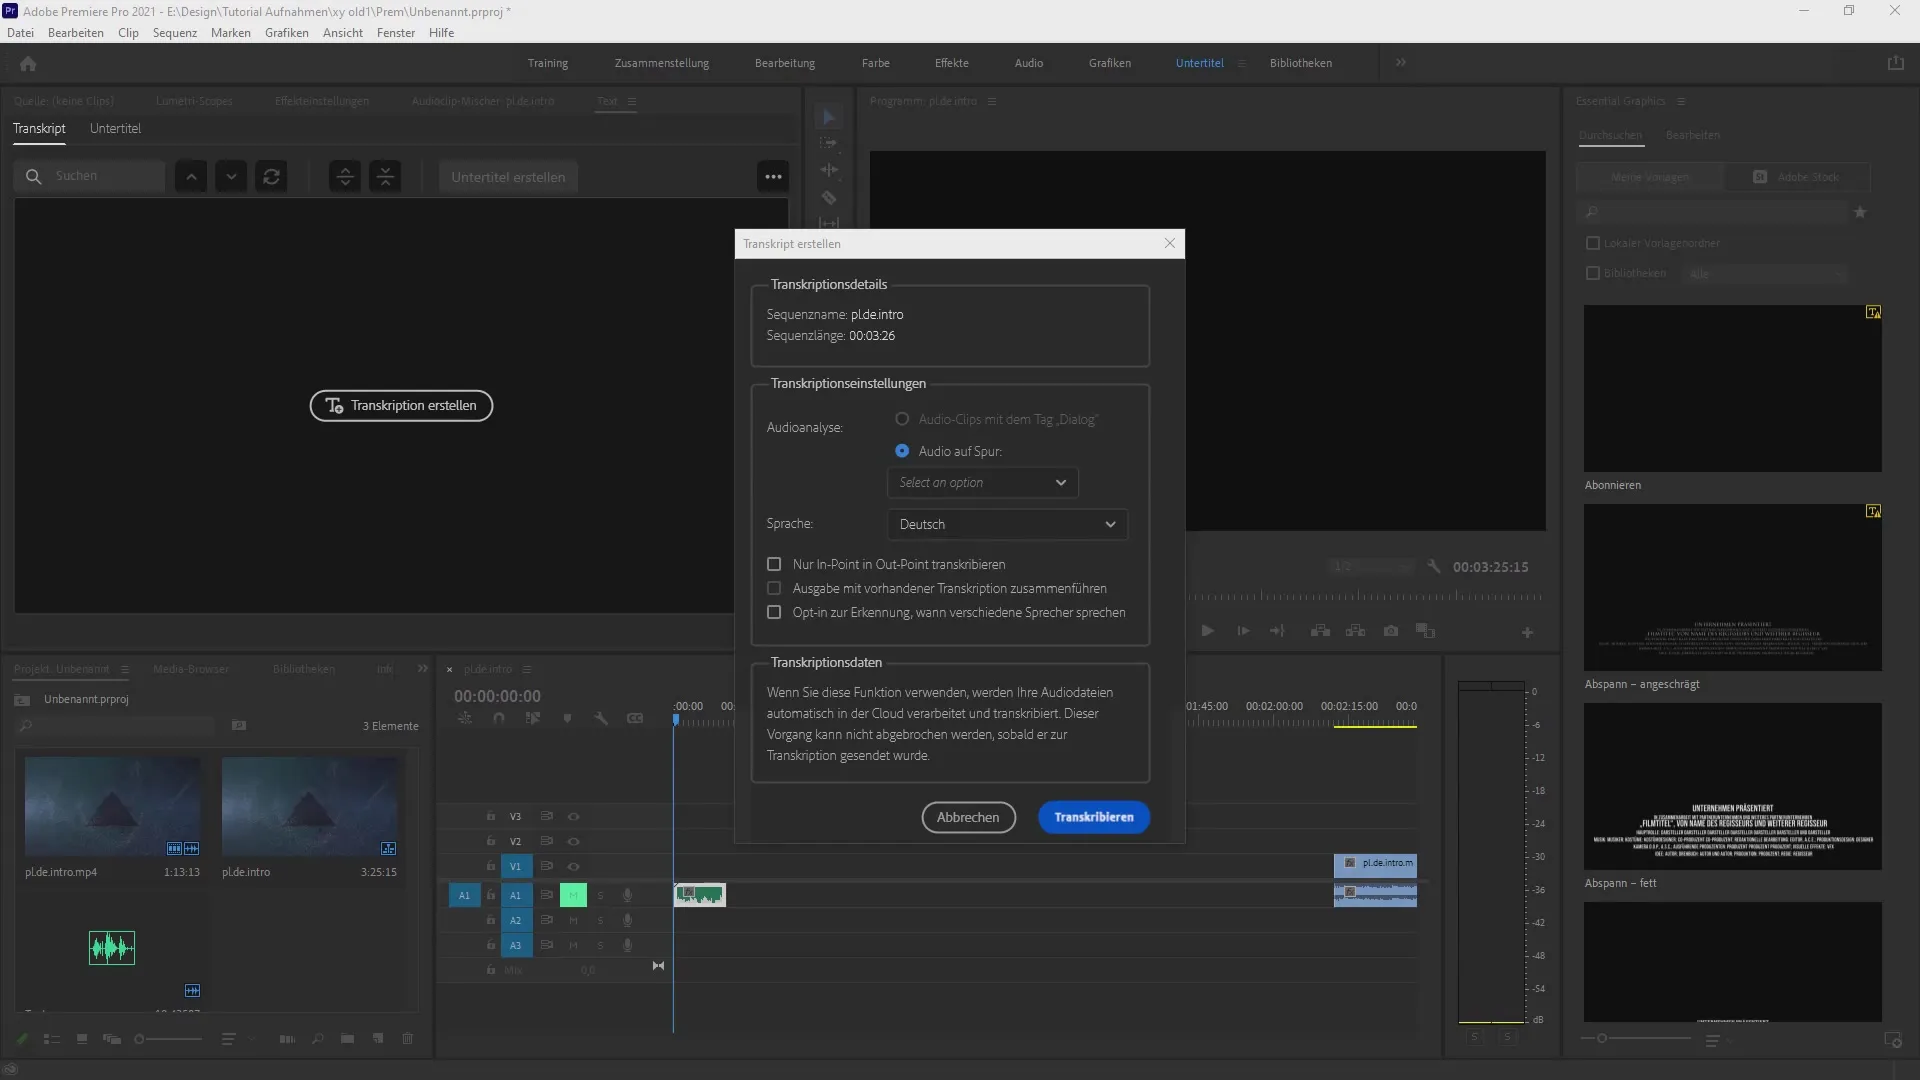
Task: Click export share icon at top right
Action: coord(1895,63)
